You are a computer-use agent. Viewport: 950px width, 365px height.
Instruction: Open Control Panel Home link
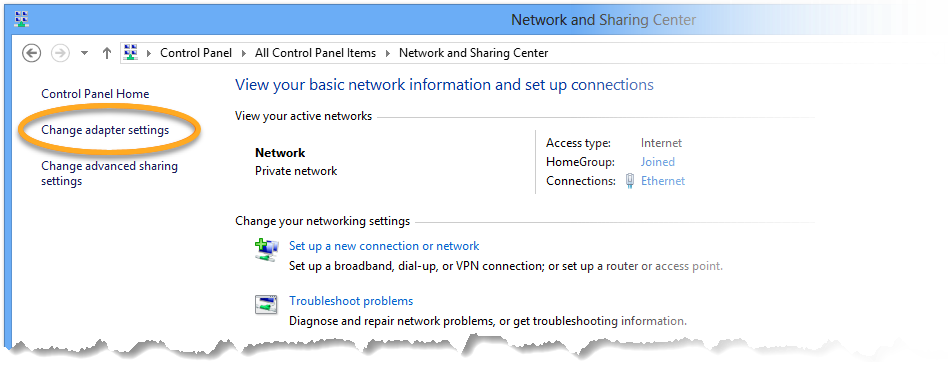pos(95,94)
